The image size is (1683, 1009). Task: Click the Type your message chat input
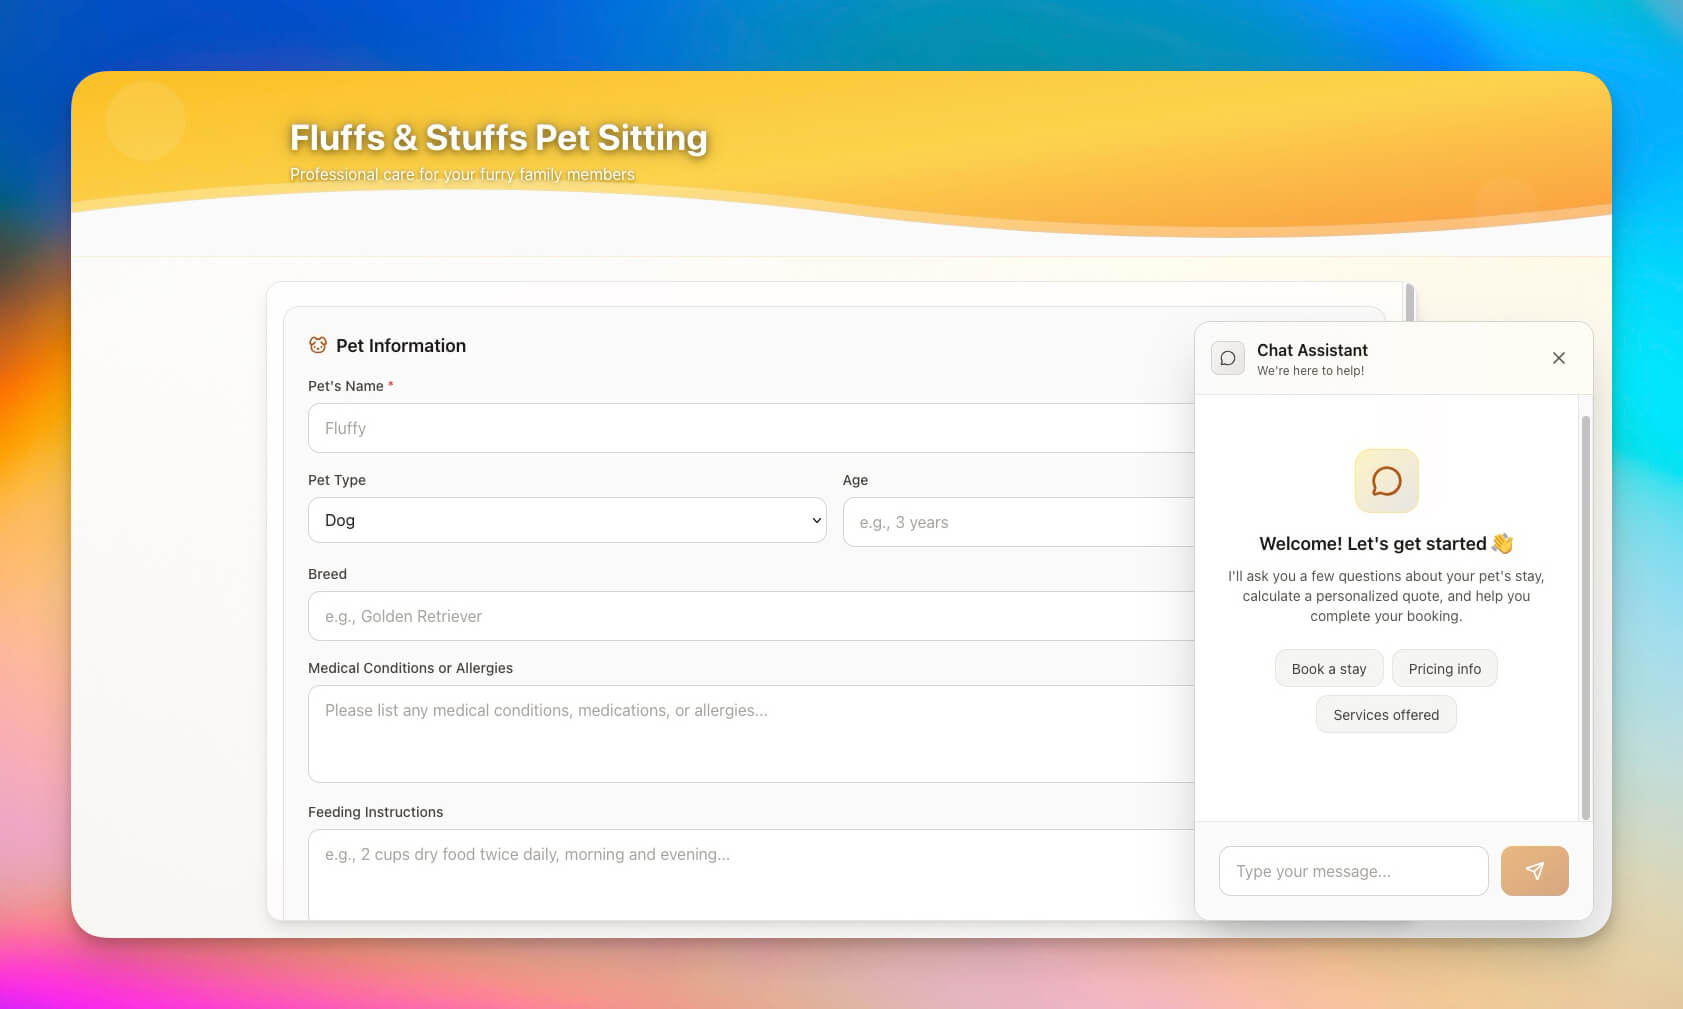coord(1353,871)
